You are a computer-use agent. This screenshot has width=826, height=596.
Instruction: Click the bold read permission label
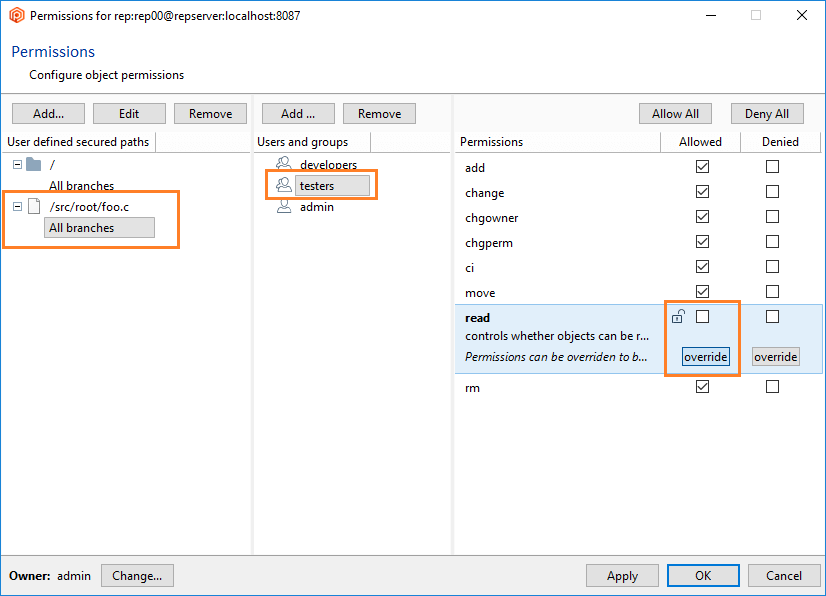pos(477,318)
